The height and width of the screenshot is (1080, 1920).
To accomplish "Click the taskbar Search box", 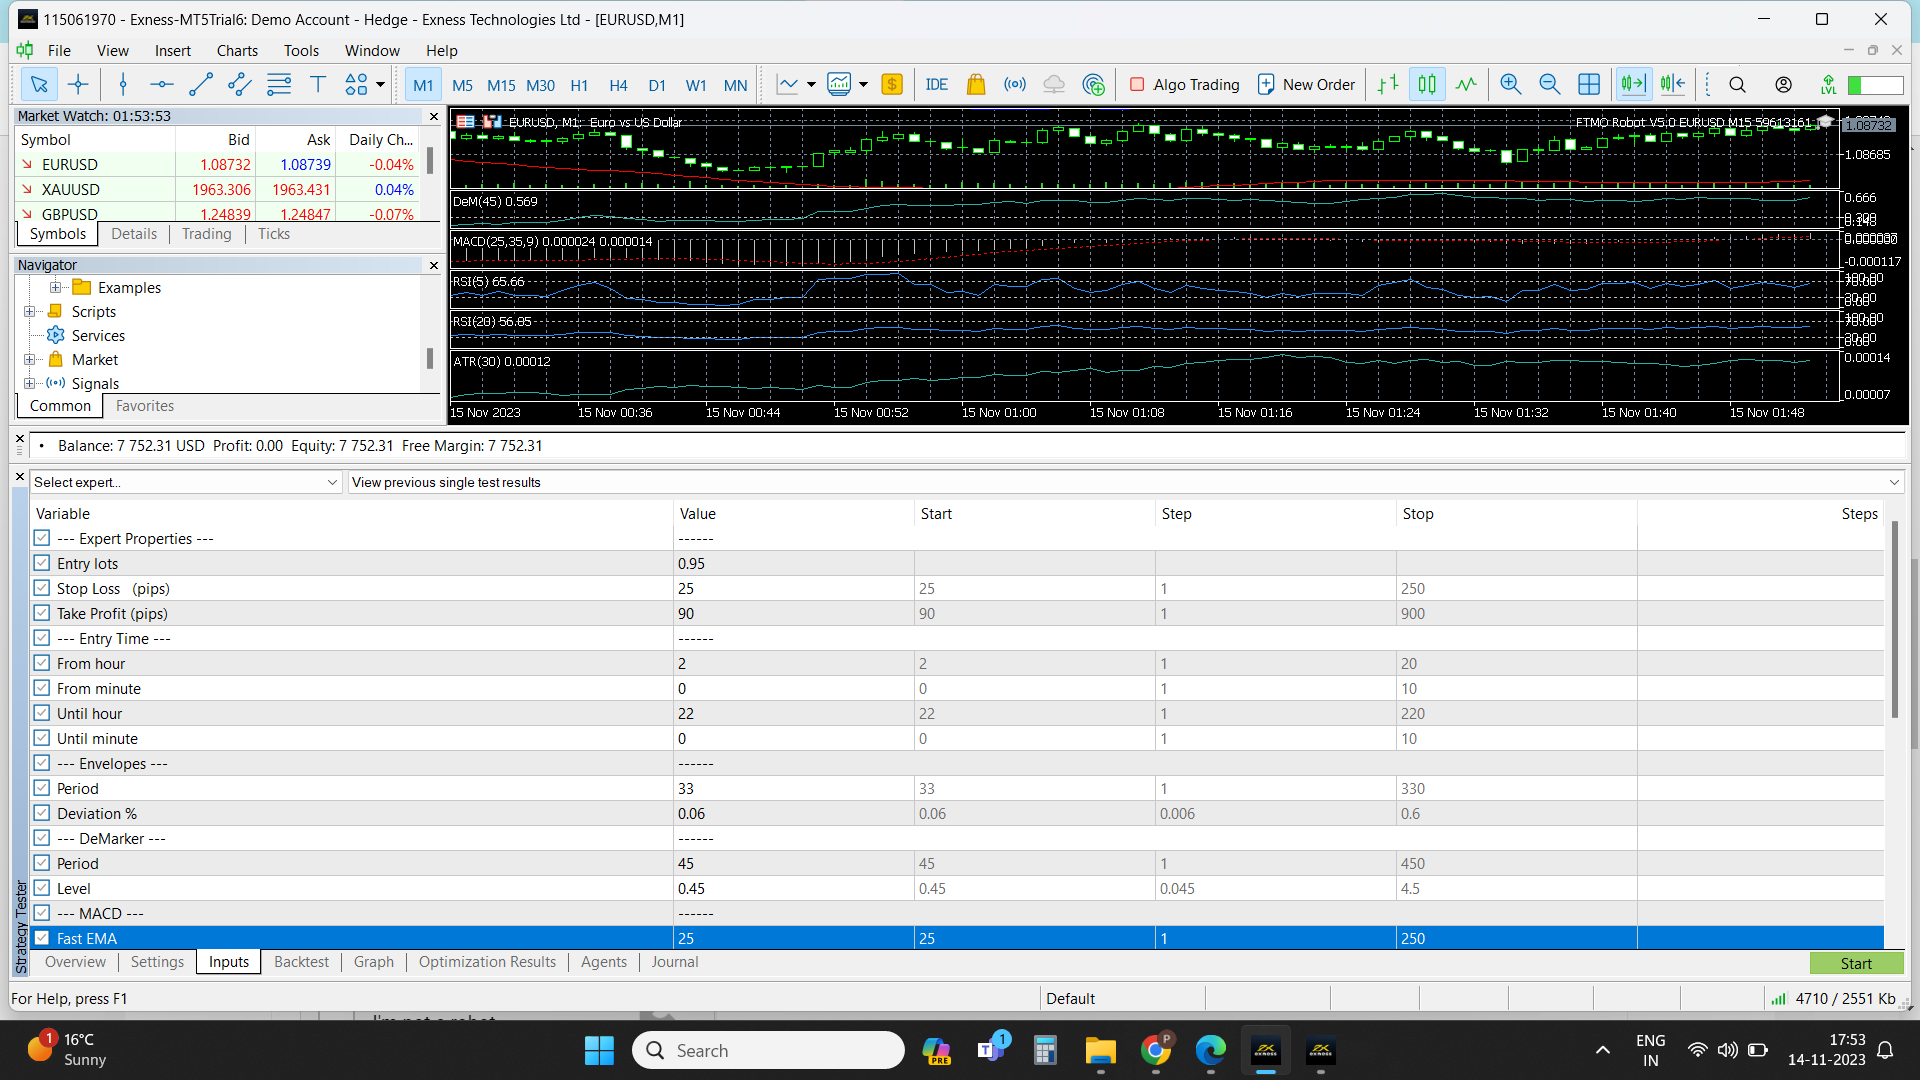I will 768,1050.
